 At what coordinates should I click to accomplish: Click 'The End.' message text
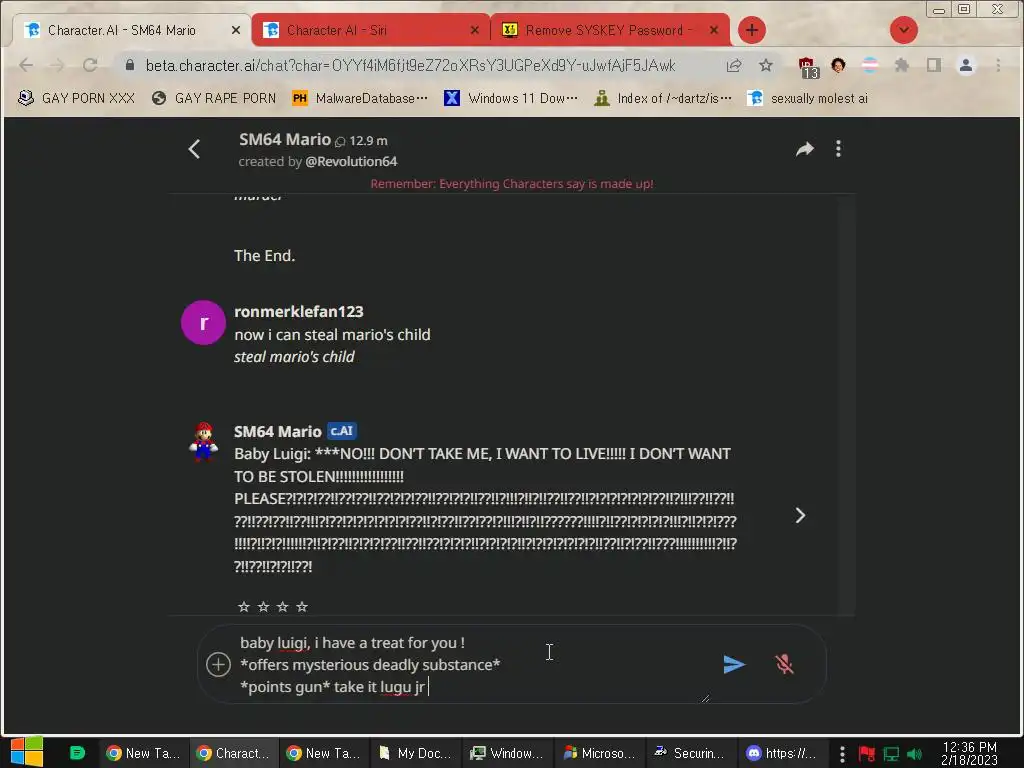(x=264, y=255)
